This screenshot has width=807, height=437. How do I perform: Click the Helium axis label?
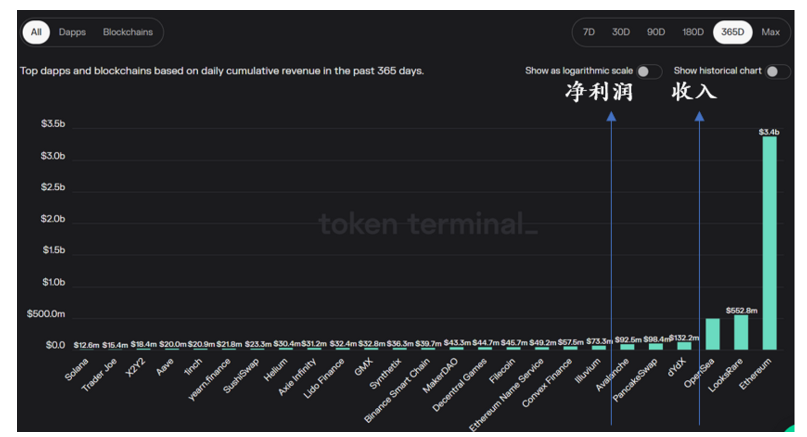click(x=275, y=370)
